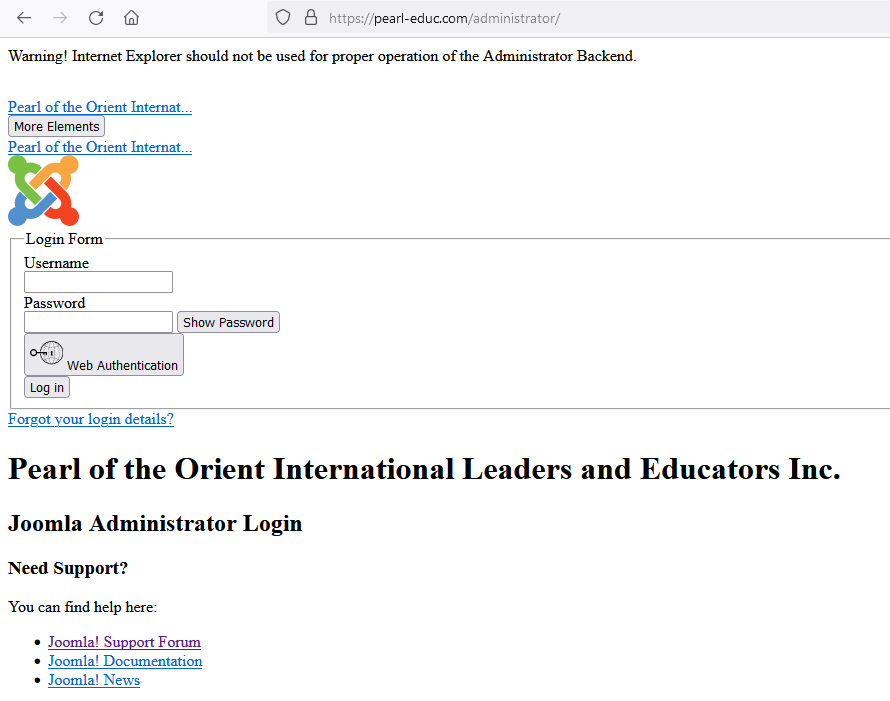The width and height of the screenshot is (890, 701).
Task: Expand the More Elements button
Action: click(56, 127)
